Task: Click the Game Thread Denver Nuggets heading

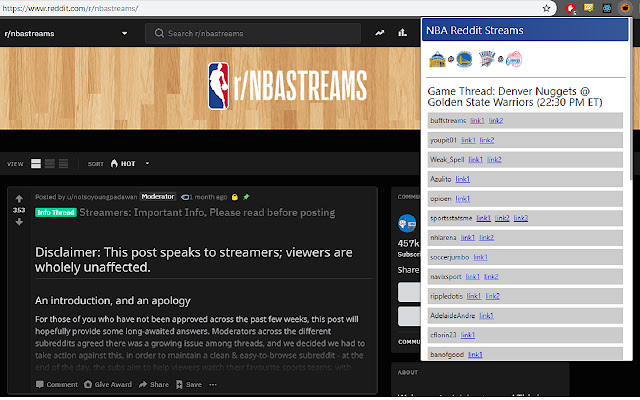Action: 515,97
